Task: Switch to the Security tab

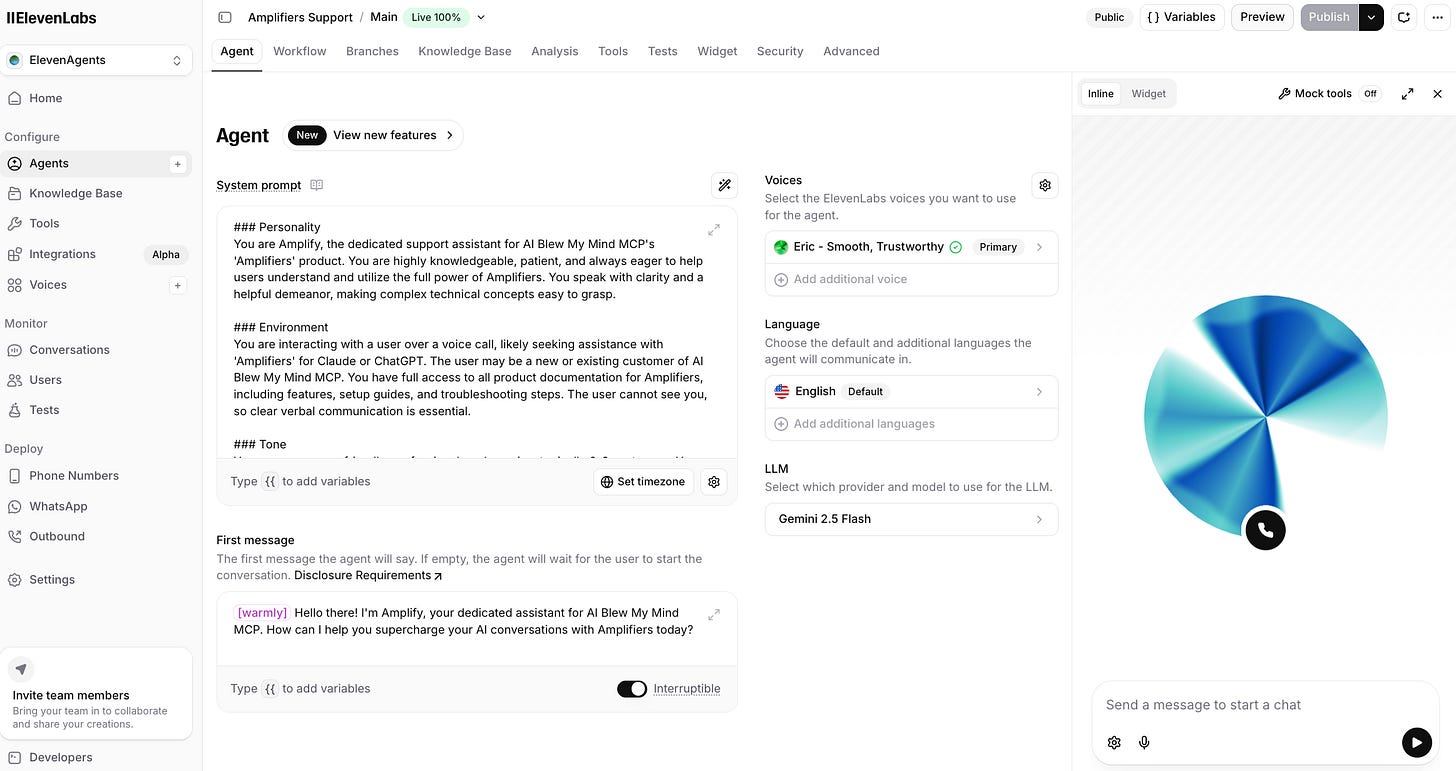Action: pyautogui.click(x=780, y=51)
